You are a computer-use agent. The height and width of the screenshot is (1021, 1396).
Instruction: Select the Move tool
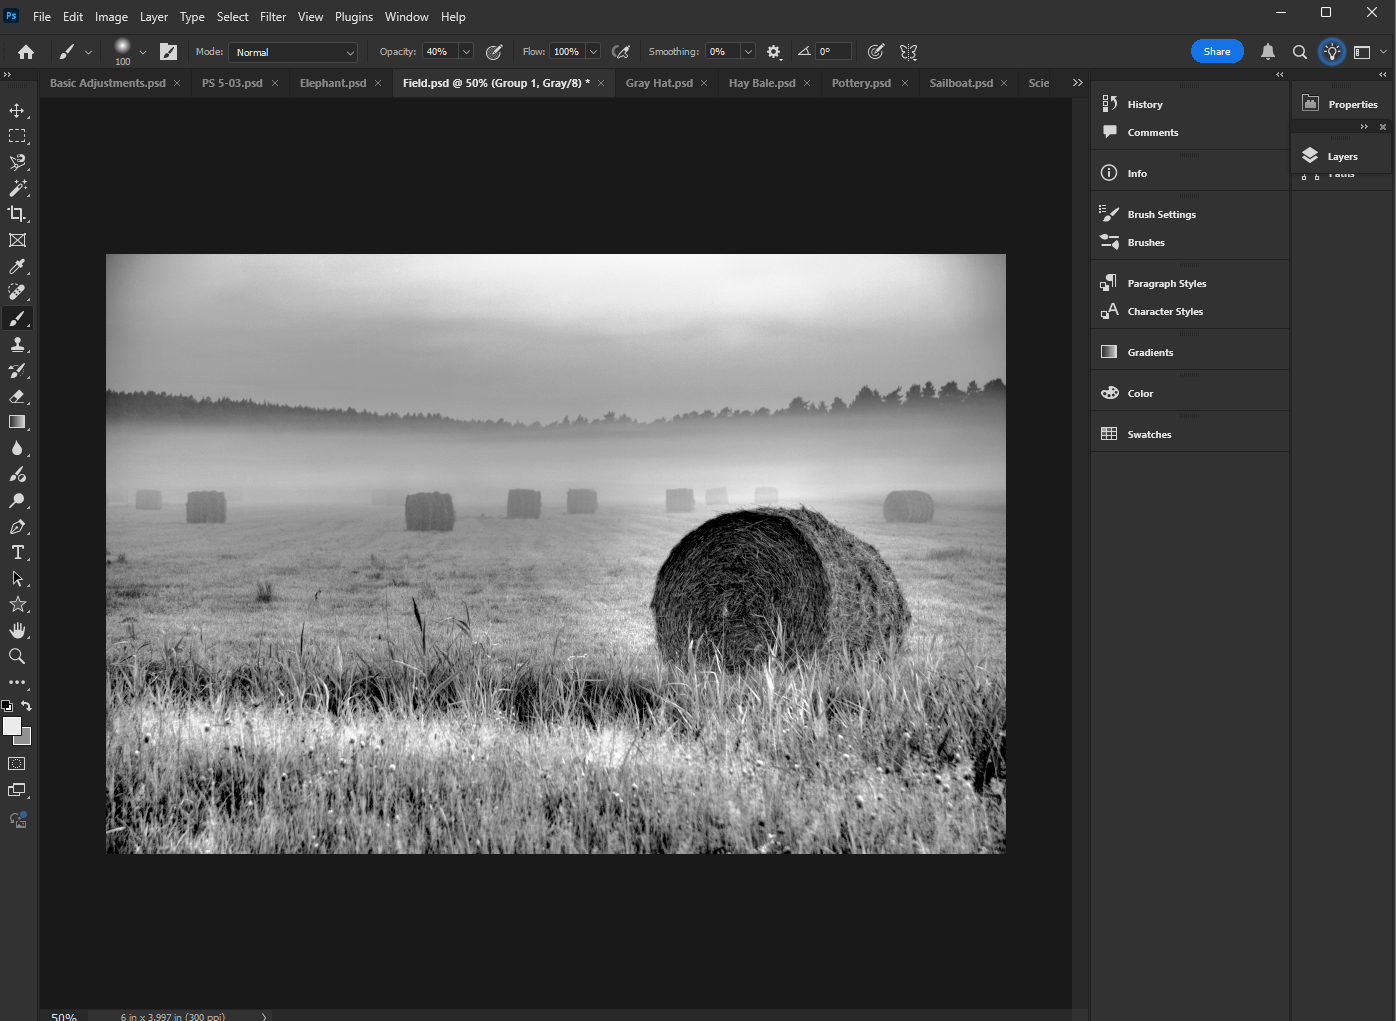coord(17,110)
